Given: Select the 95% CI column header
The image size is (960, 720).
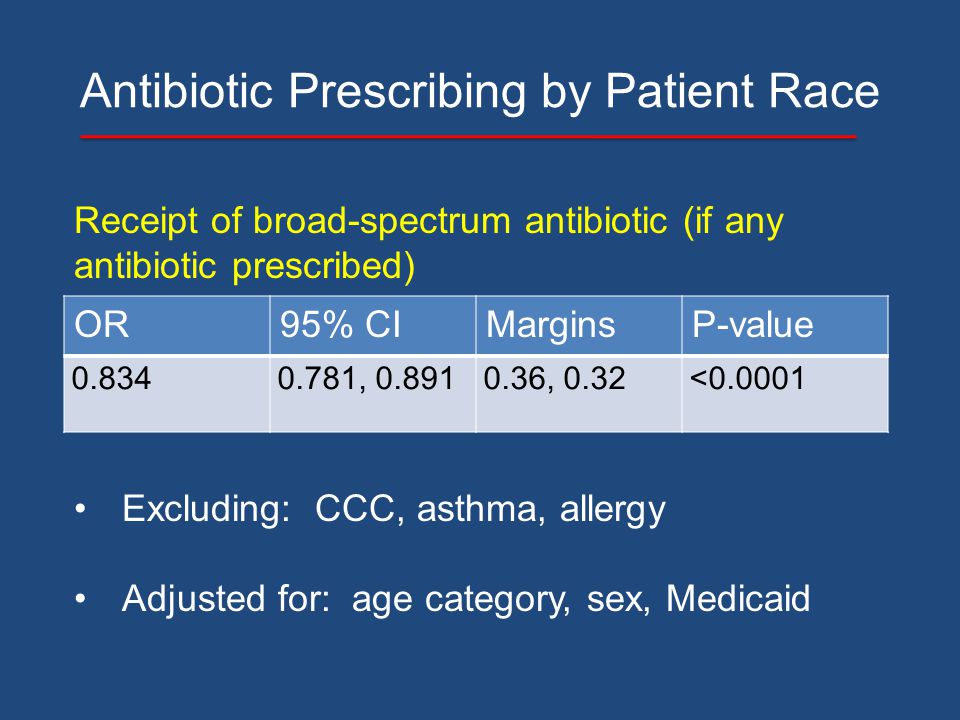Looking at the screenshot, I should click(x=372, y=325).
